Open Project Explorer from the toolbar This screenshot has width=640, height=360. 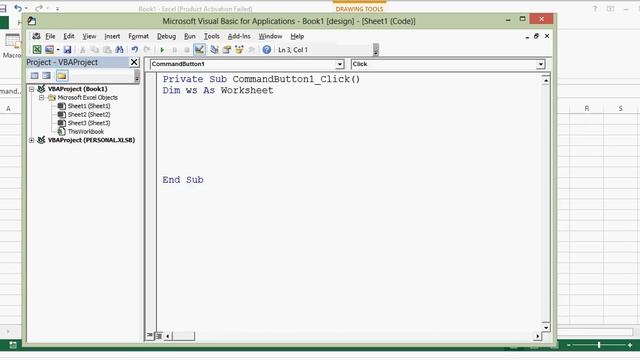coord(214,49)
